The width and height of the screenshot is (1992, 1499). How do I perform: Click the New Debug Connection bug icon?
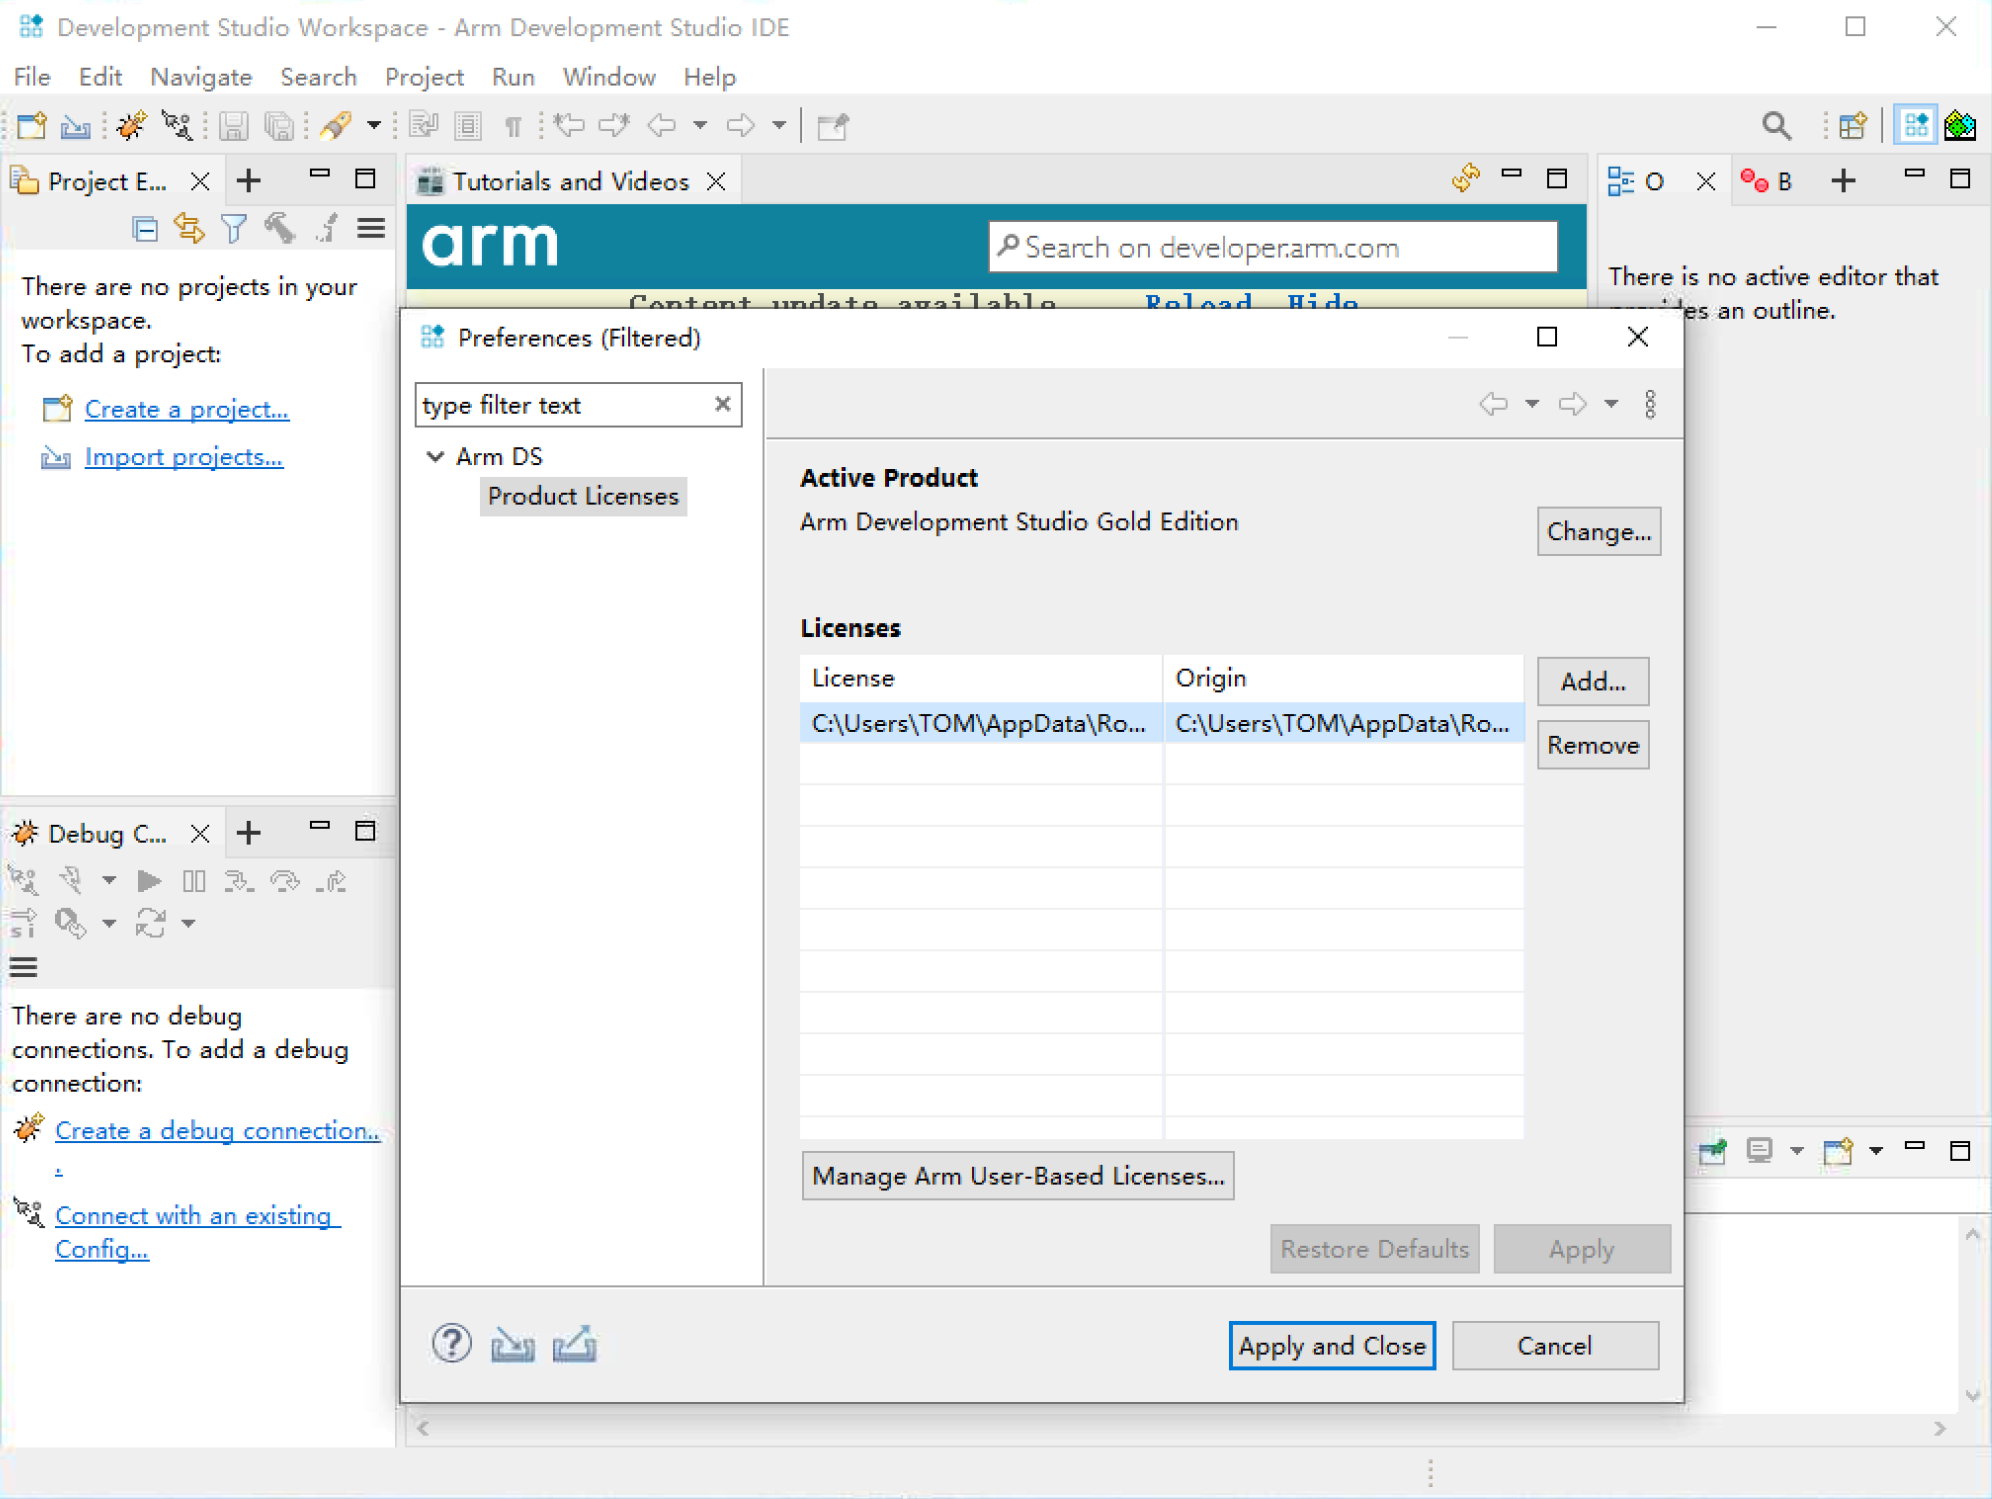[131, 126]
